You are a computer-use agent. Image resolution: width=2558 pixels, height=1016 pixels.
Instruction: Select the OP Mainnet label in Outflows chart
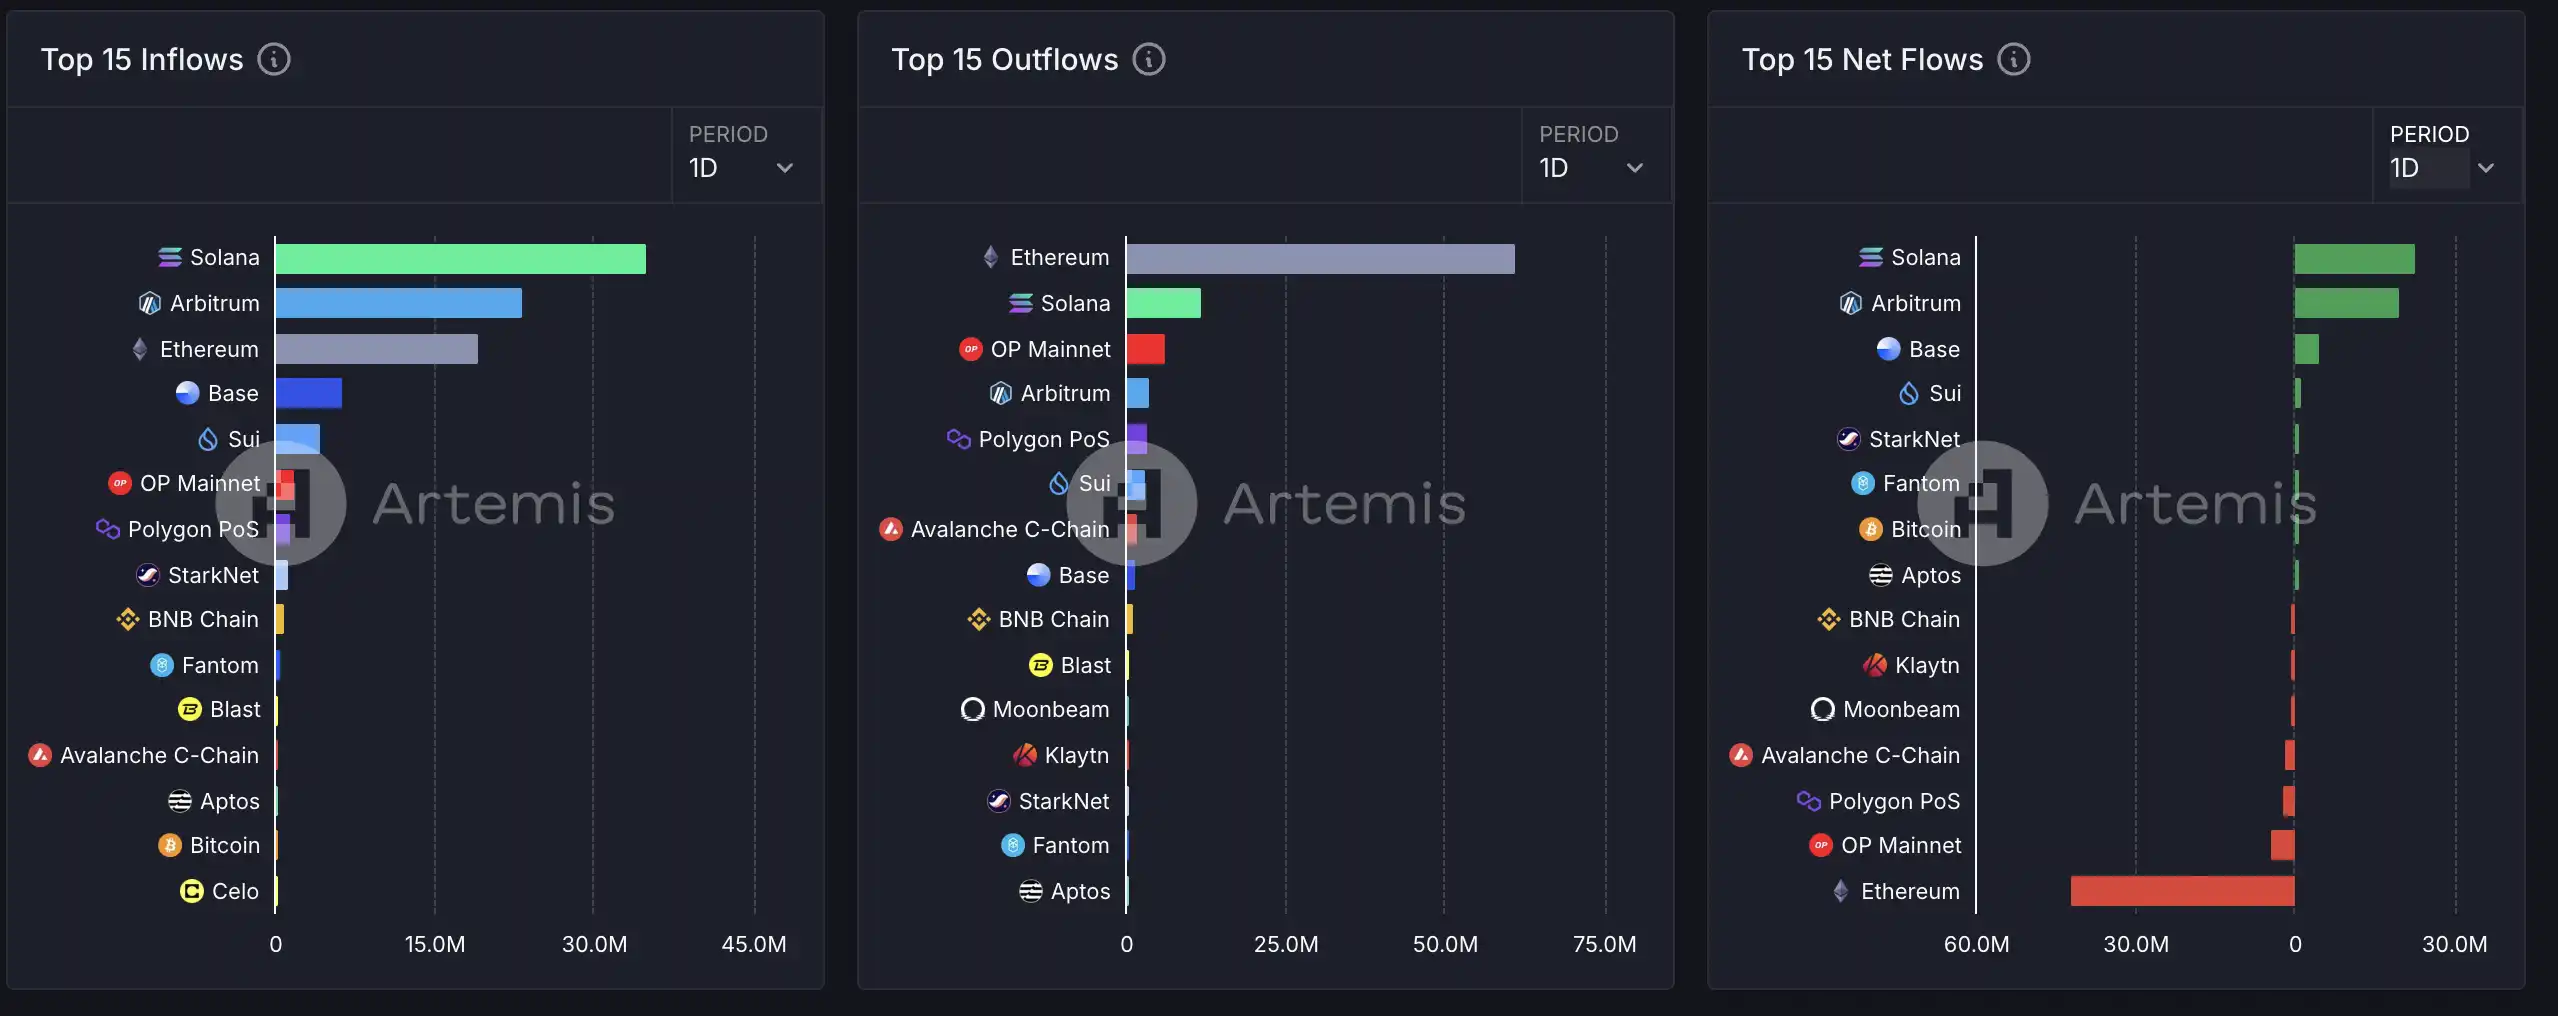point(1050,349)
